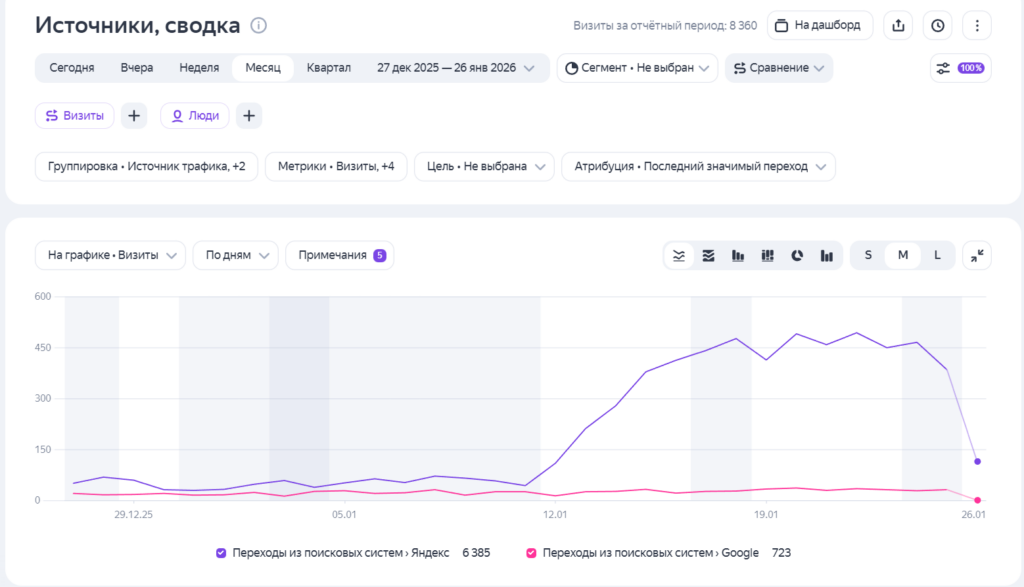Select the line chart view icon
The height and width of the screenshot is (587, 1024).
(679, 255)
